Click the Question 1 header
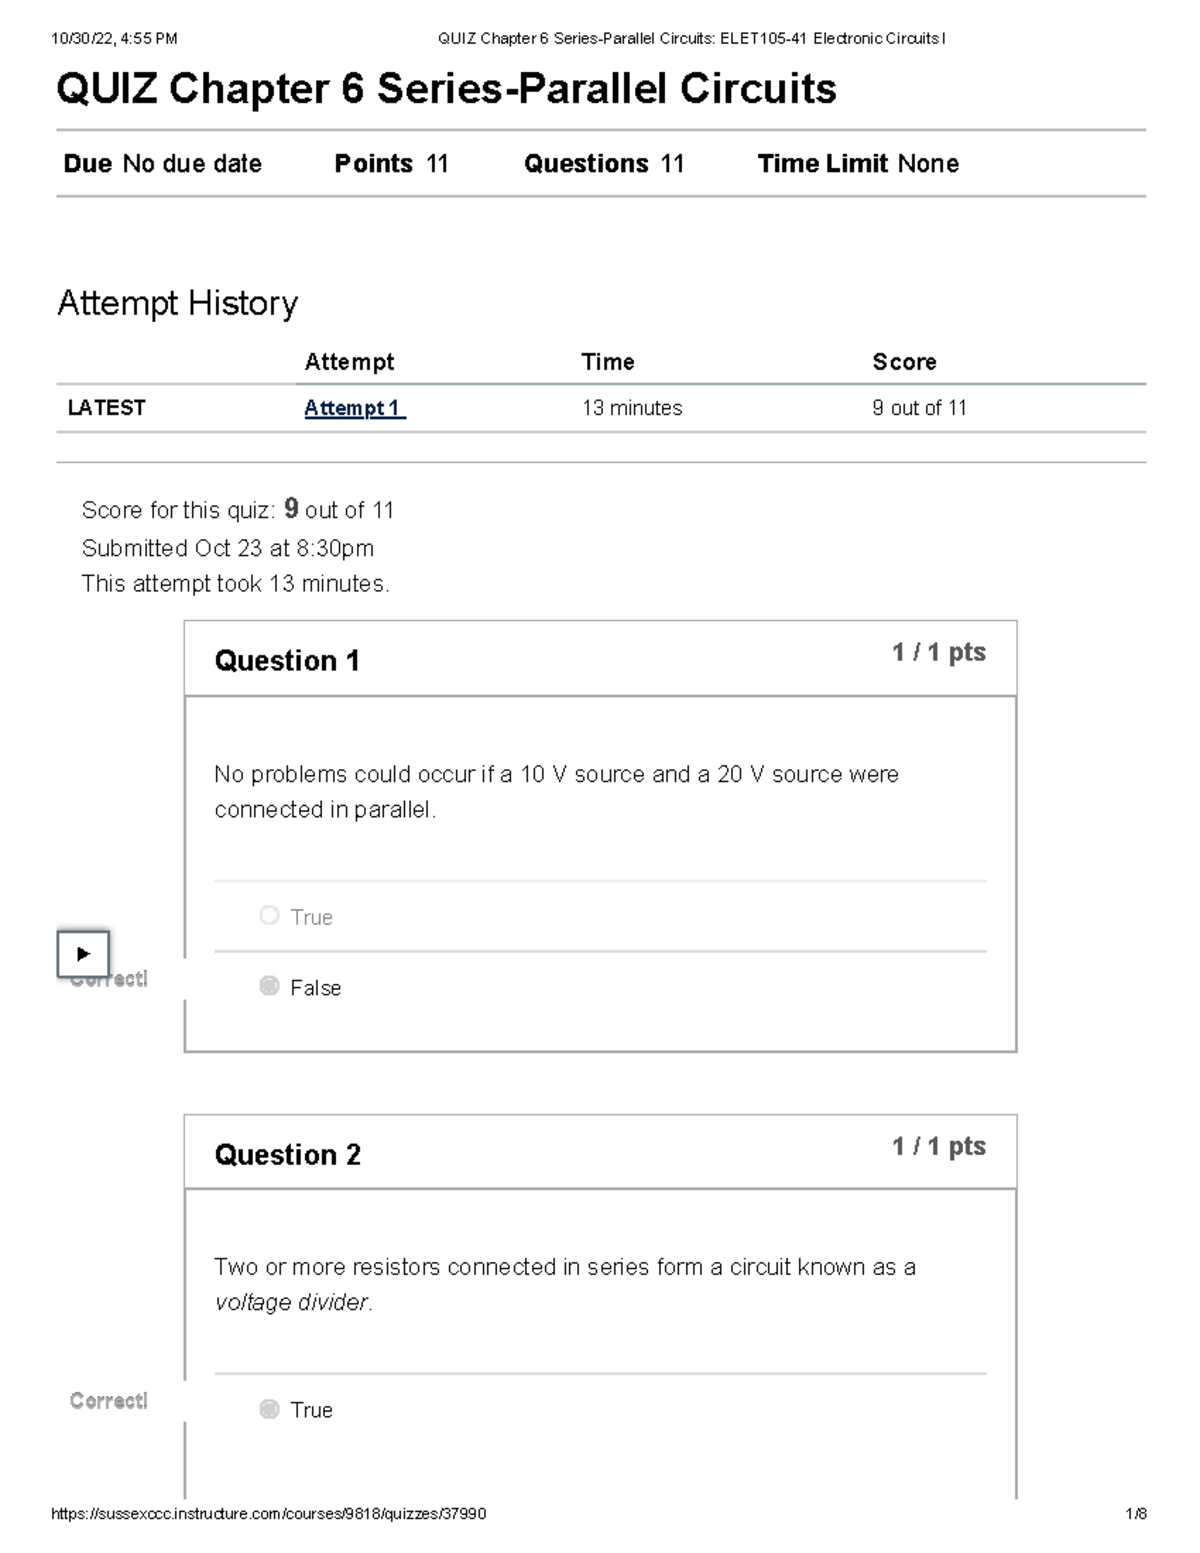1200x1553 pixels. [287, 661]
